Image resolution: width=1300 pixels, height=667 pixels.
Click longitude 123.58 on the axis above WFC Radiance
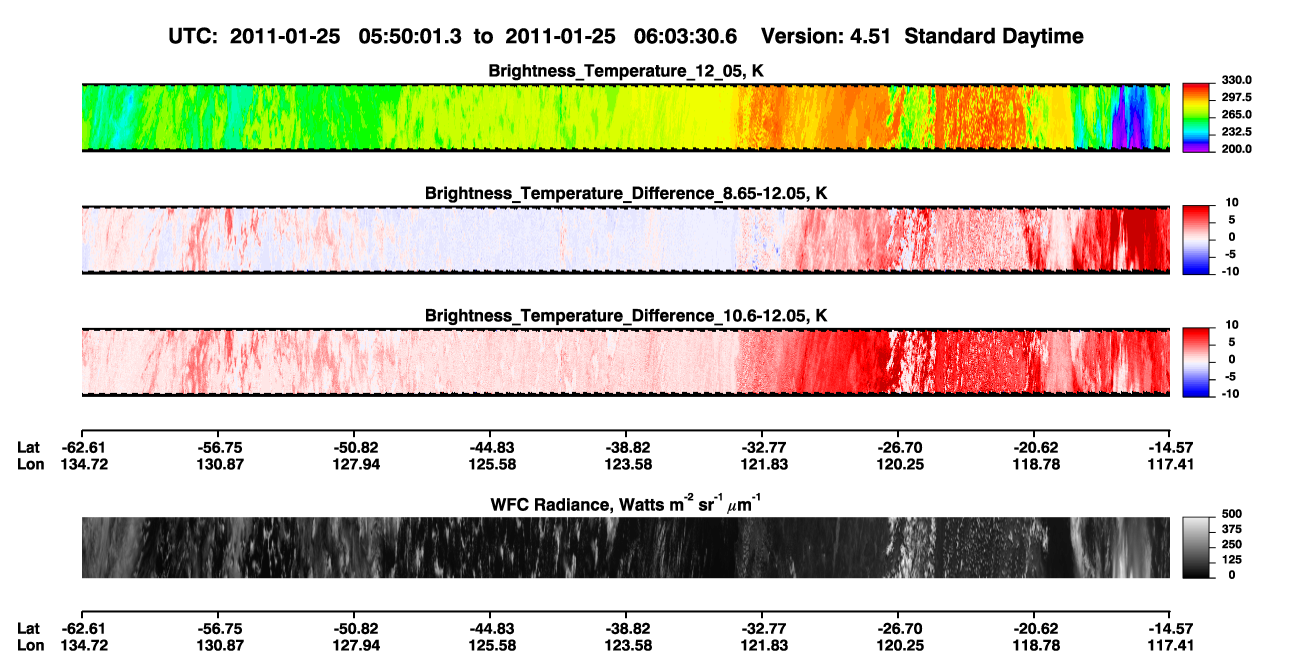[x=626, y=463]
